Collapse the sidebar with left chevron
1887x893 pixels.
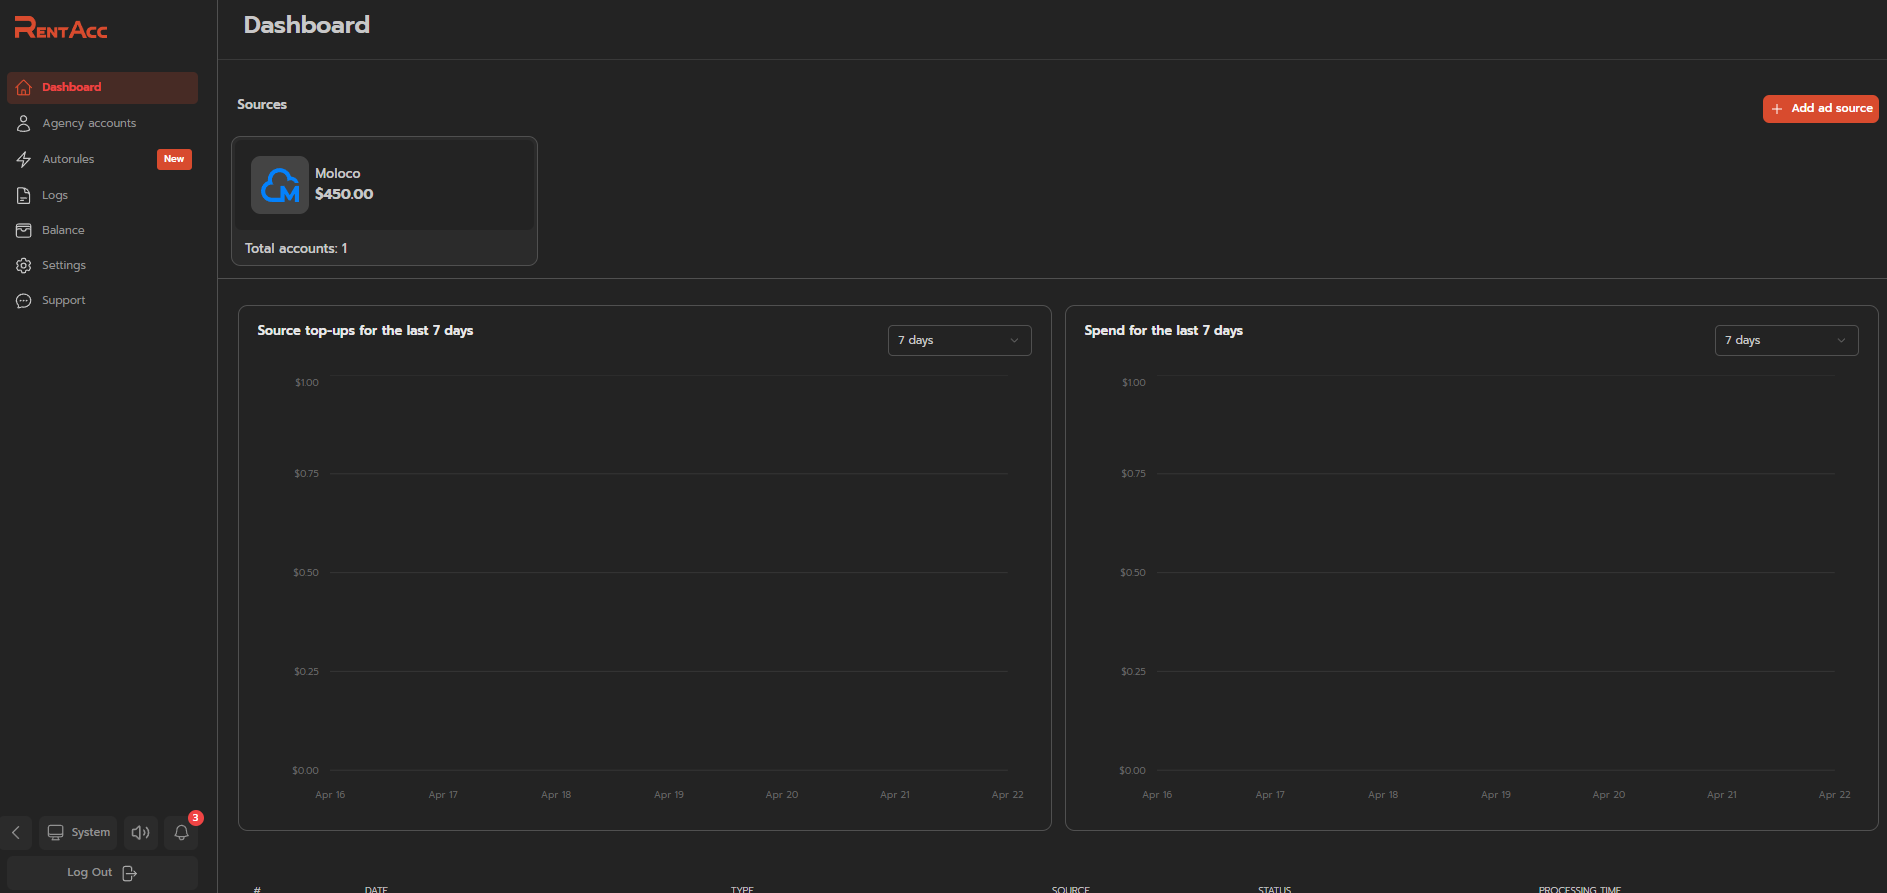tap(16, 832)
